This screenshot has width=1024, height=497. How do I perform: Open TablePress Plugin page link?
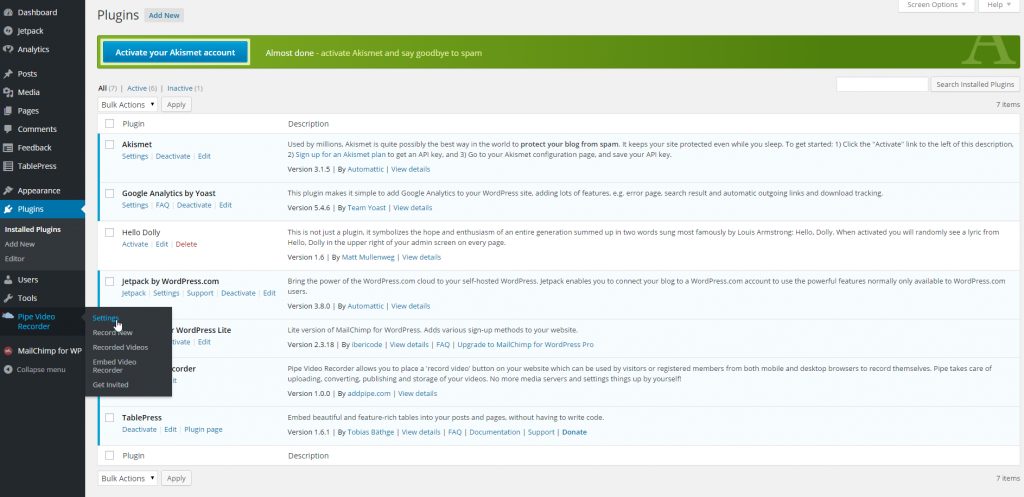pyautogui.click(x=203, y=430)
